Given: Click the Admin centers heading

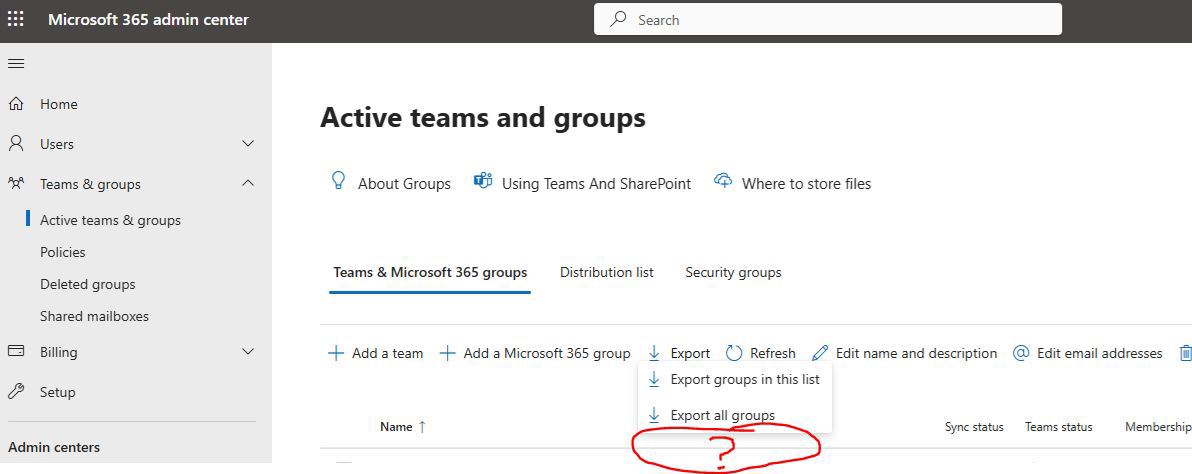Looking at the screenshot, I should point(54,447).
